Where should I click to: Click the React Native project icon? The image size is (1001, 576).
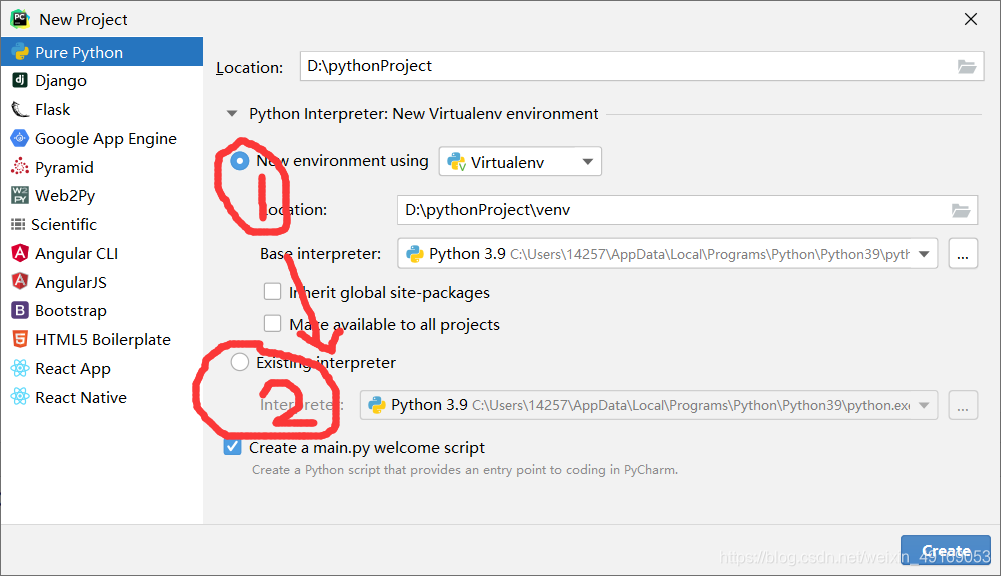coord(19,397)
